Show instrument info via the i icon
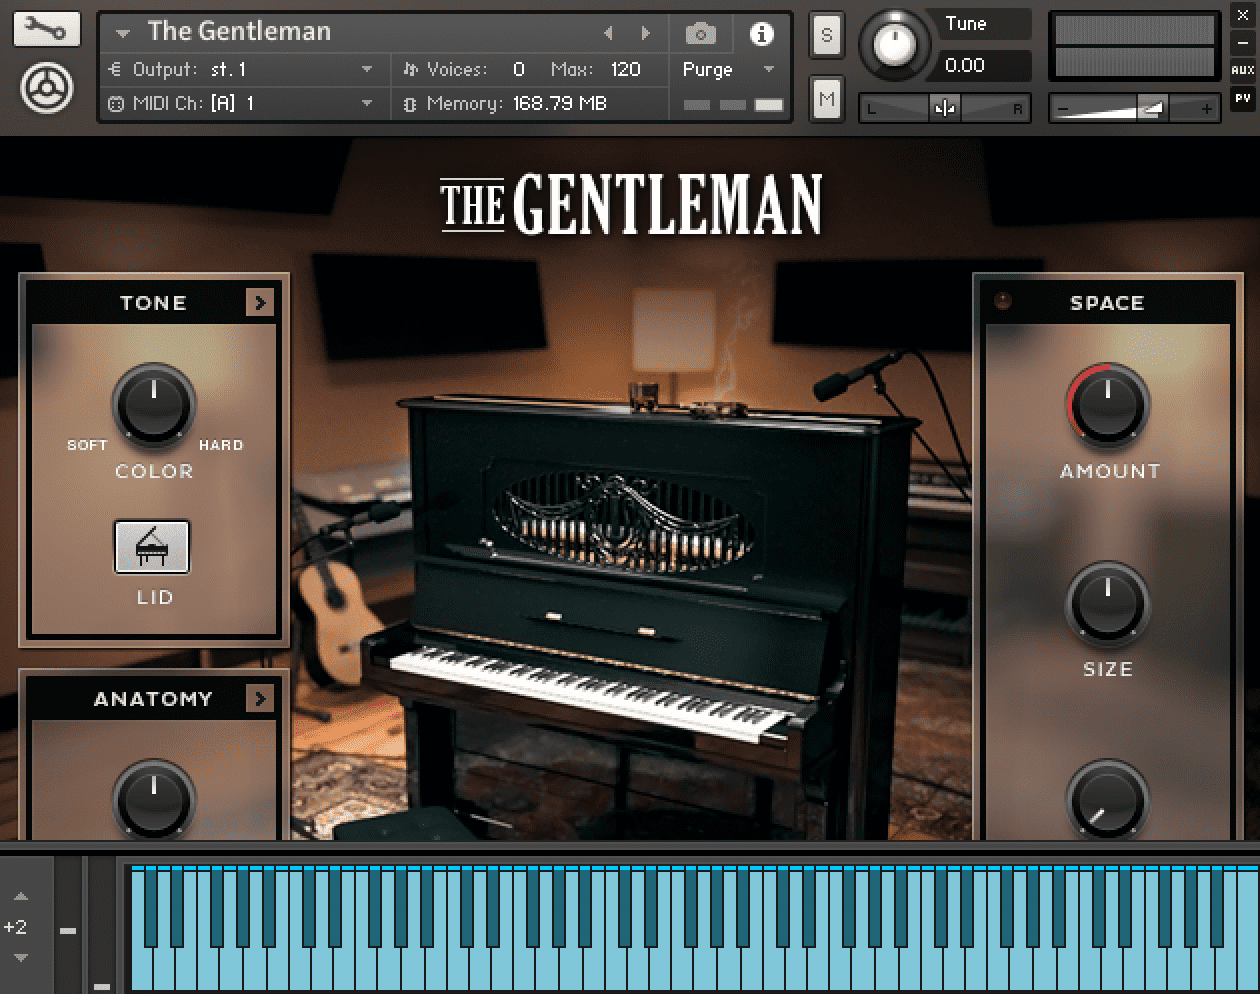This screenshot has height=994, width=1260. 761,34
